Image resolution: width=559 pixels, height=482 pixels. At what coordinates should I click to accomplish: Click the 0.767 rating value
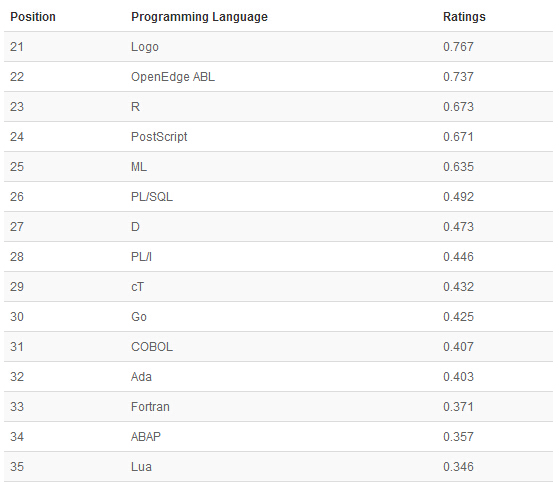coord(458,47)
